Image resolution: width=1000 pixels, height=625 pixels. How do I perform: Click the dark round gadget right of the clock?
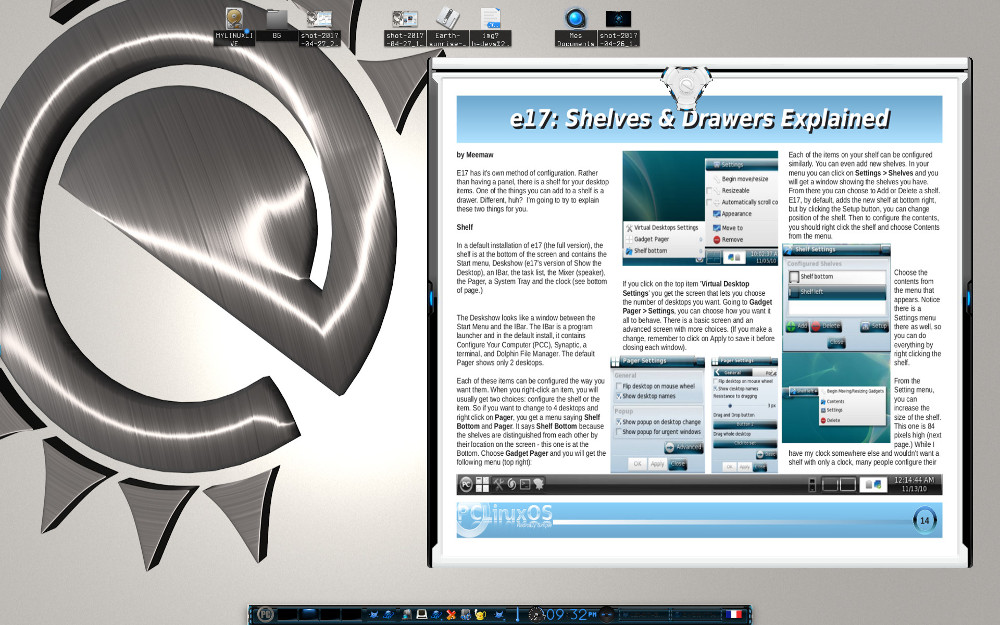tap(607, 615)
